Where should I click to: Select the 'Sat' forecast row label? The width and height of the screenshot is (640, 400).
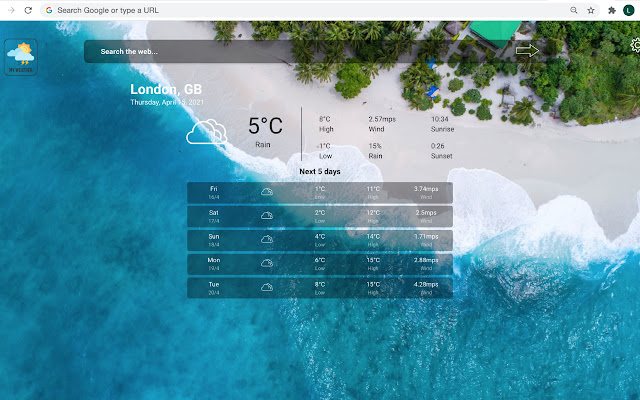pyautogui.click(x=214, y=213)
